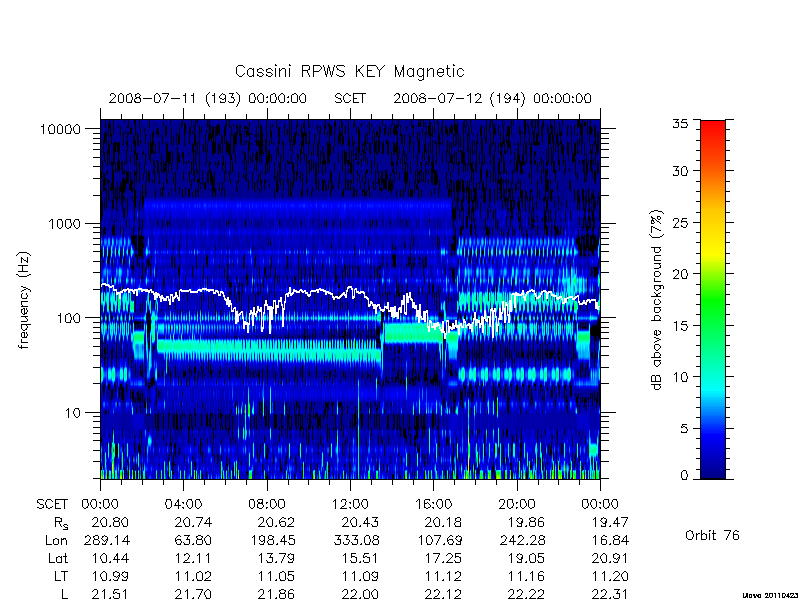Viewport: 800px width, 600px height.
Task: Click the Lon value '16.84'
Action: (610, 540)
